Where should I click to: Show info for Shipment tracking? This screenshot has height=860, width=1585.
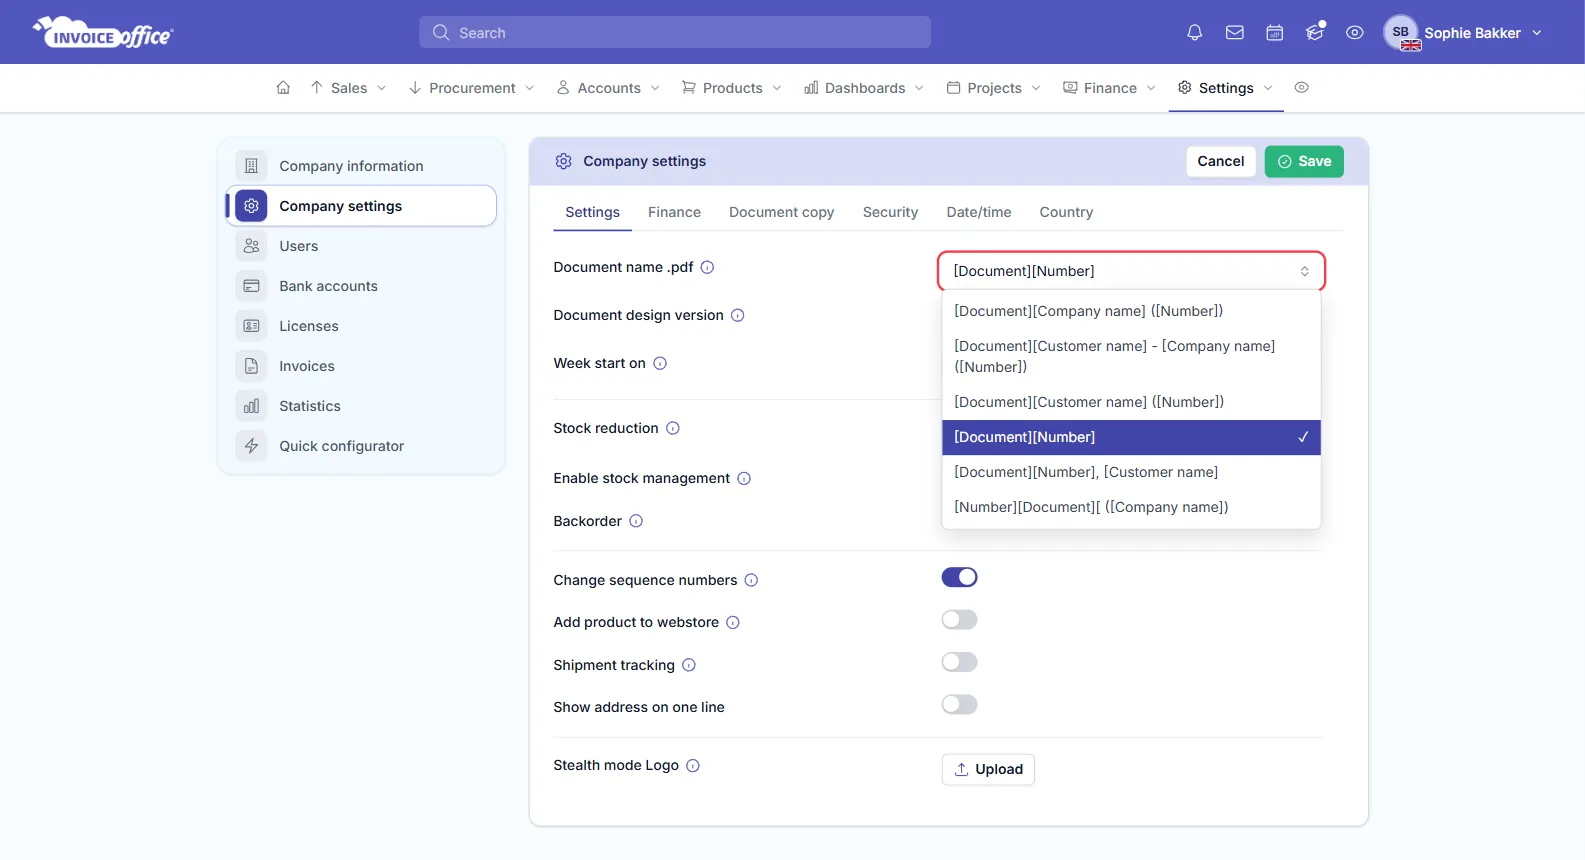(x=689, y=665)
